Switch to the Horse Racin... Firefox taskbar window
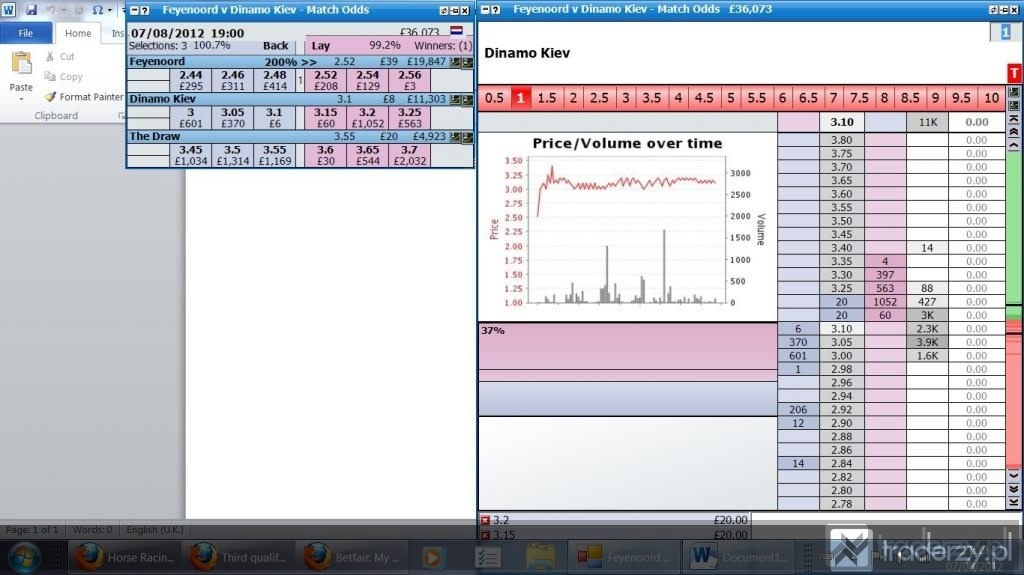 [x=124, y=557]
